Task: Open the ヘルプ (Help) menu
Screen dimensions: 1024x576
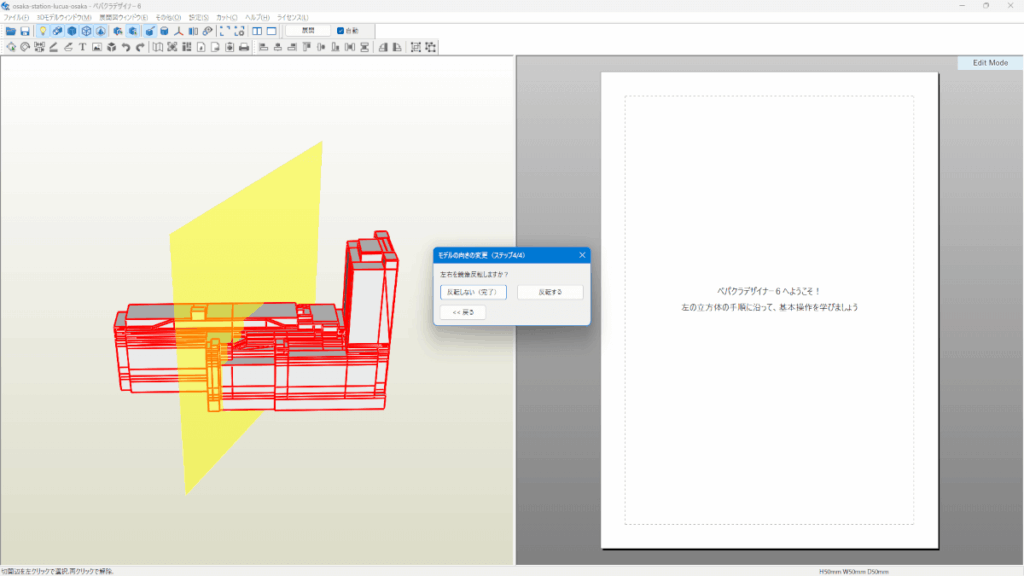Action: click(x=258, y=18)
